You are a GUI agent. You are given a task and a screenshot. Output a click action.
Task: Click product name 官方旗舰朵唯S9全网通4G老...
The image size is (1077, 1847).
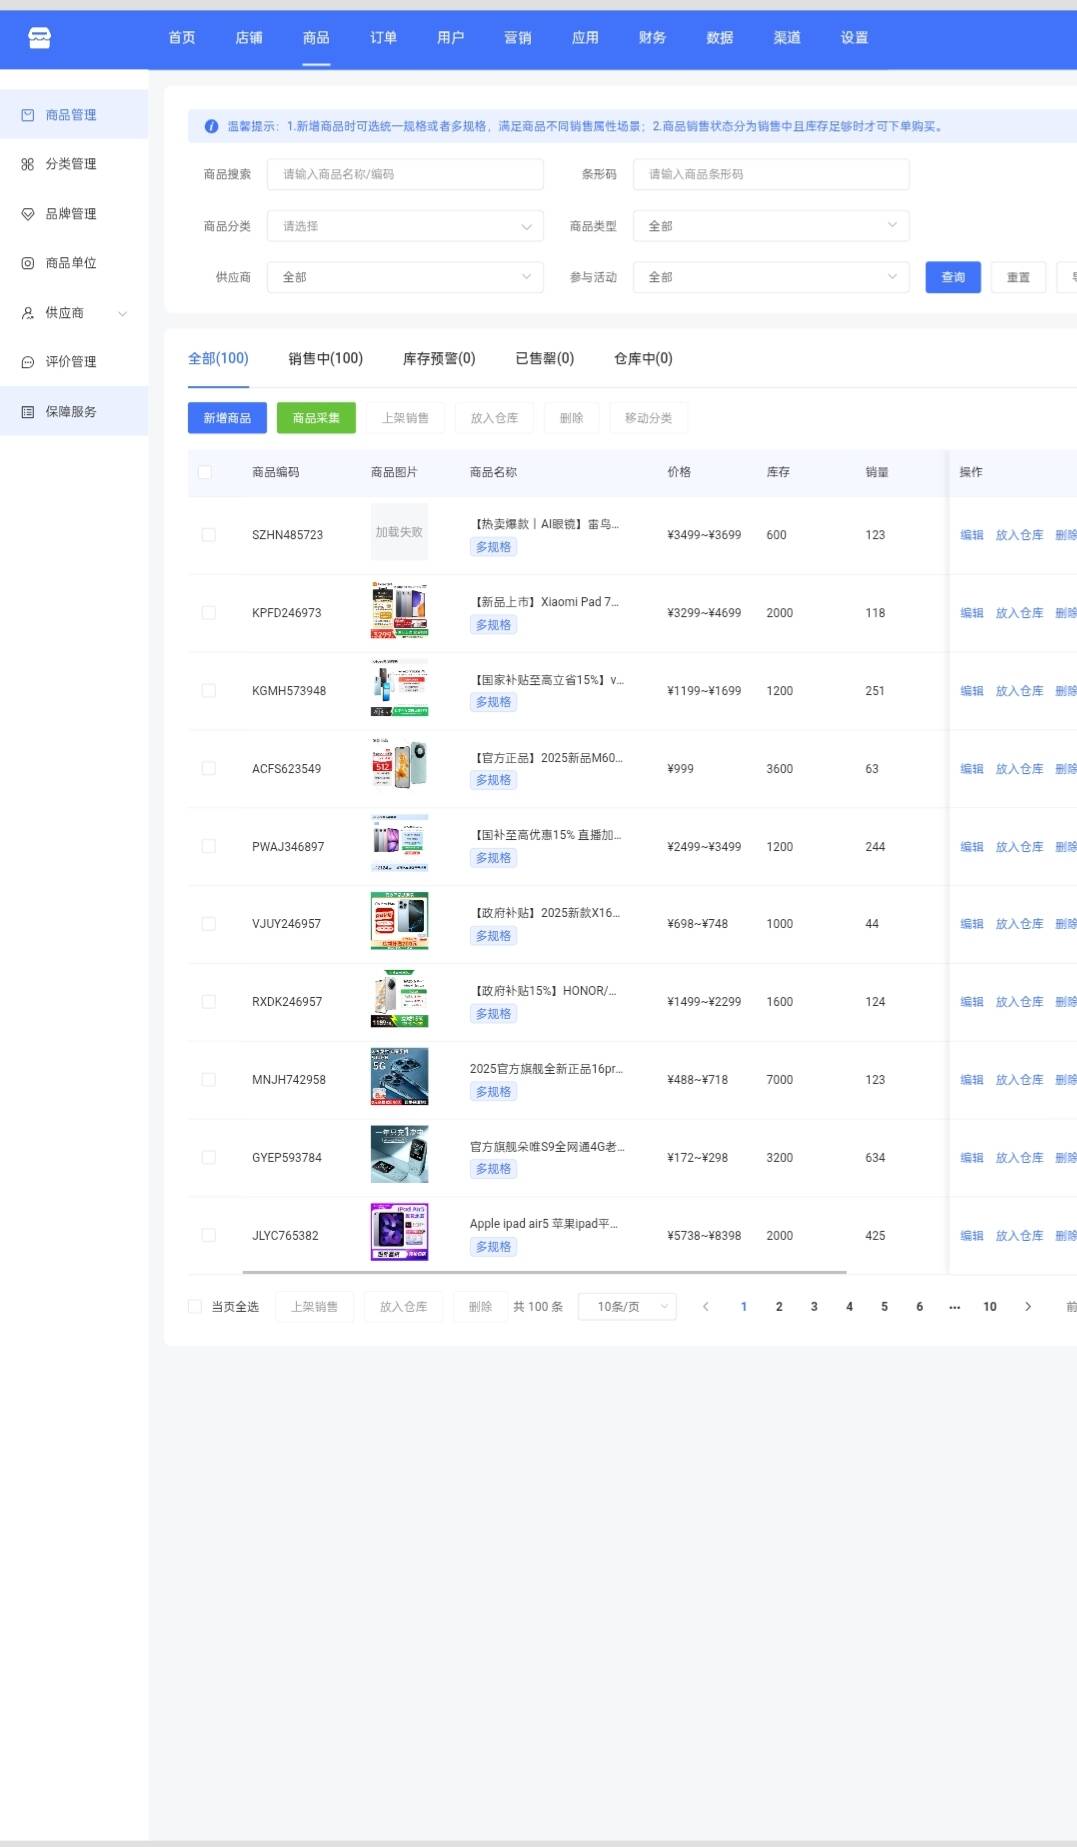point(547,1146)
